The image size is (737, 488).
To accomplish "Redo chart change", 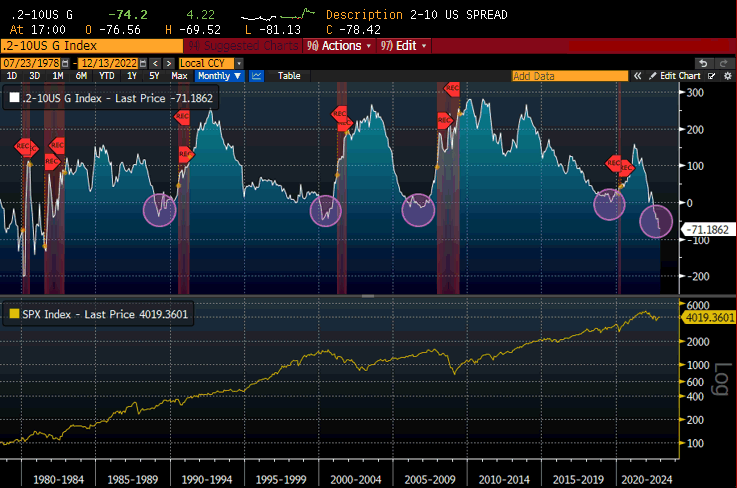I will click(724, 63).
